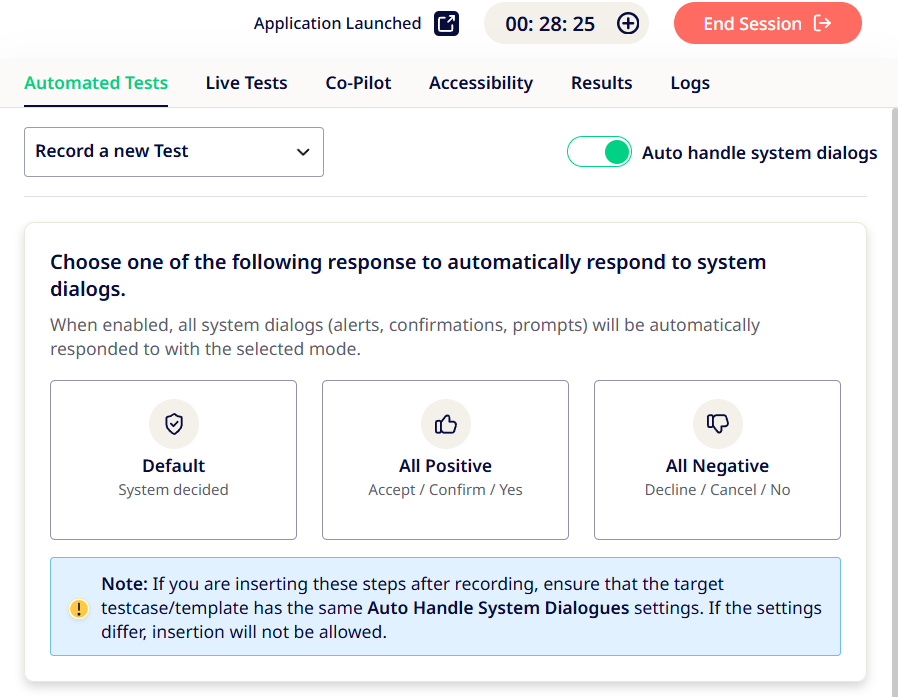This screenshot has width=898, height=697.
Task: Expand the dropdown using its chevron arrow
Action: (303, 152)
